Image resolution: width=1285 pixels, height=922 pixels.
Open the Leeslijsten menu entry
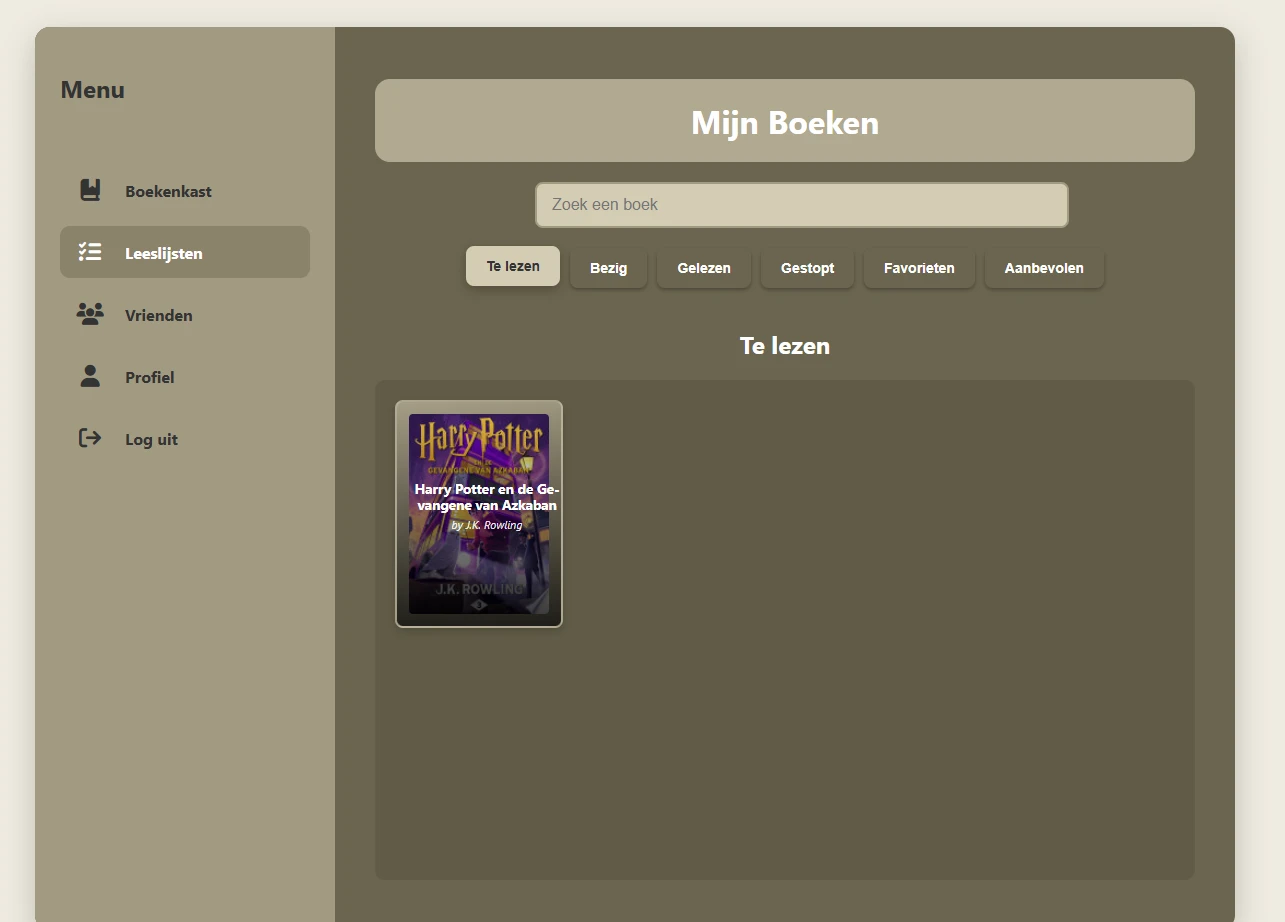(164, 253)
